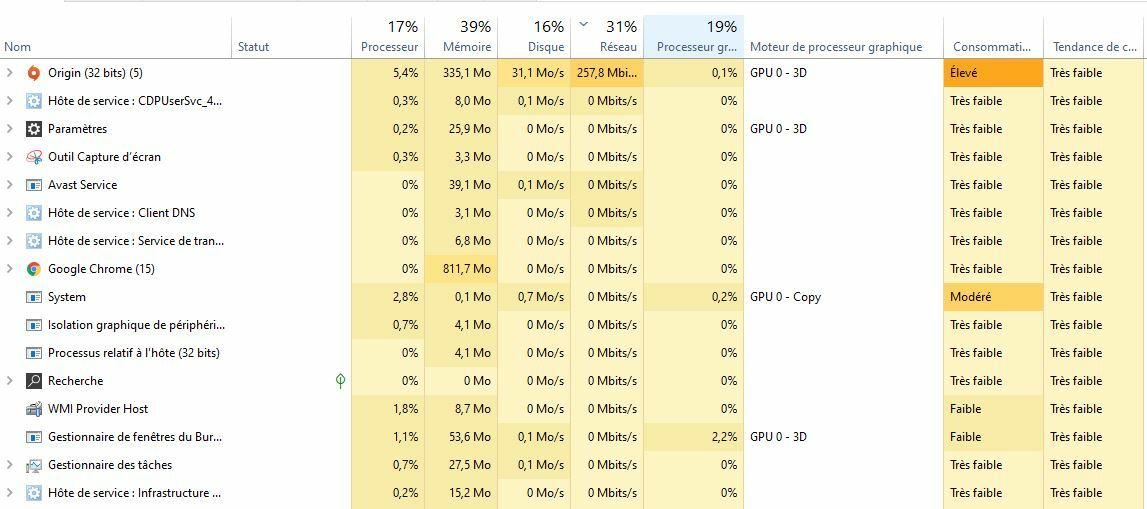
Task: Click the Recherche magnifier icon
Action: [33, 381]
